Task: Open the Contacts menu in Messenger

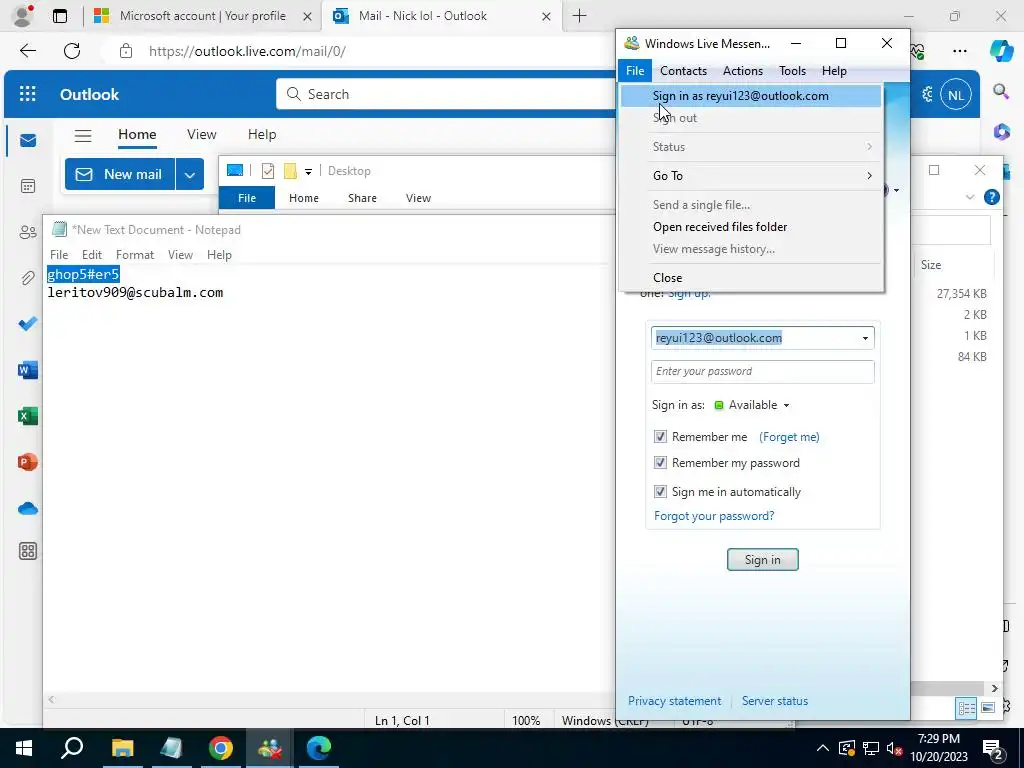Action: point(683,71)
